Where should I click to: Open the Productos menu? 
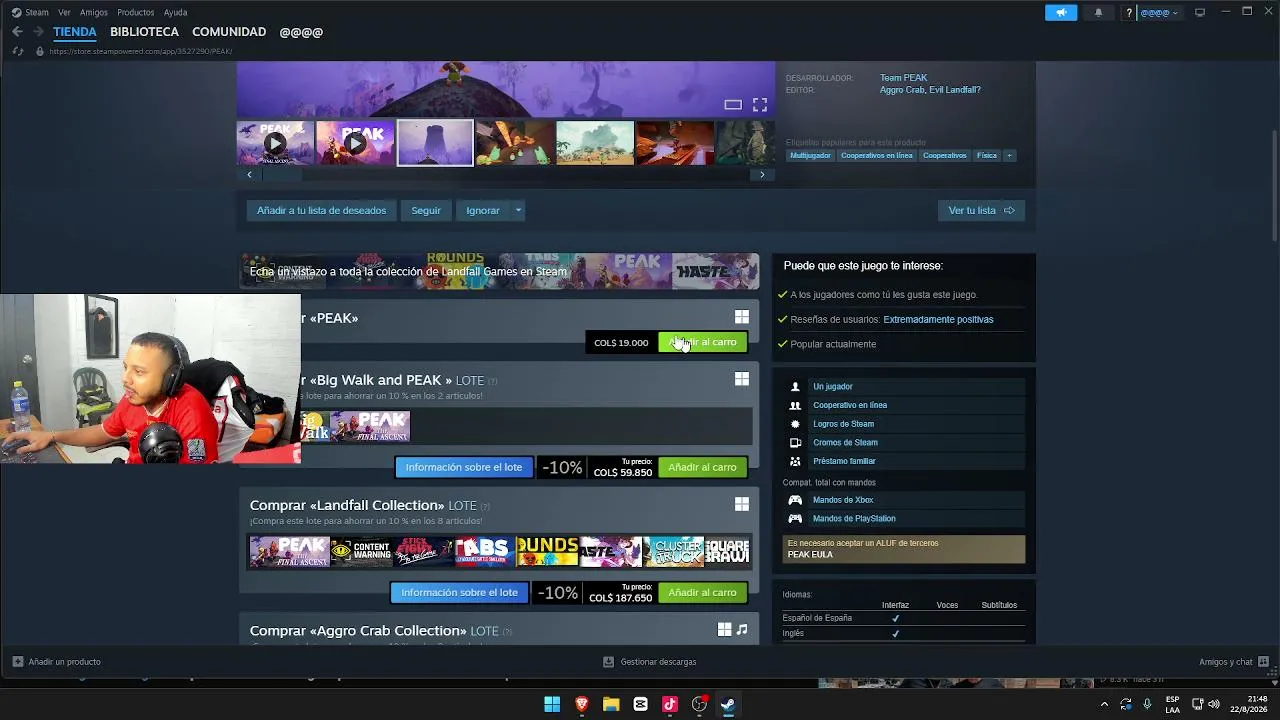click(x=135, y=13)
